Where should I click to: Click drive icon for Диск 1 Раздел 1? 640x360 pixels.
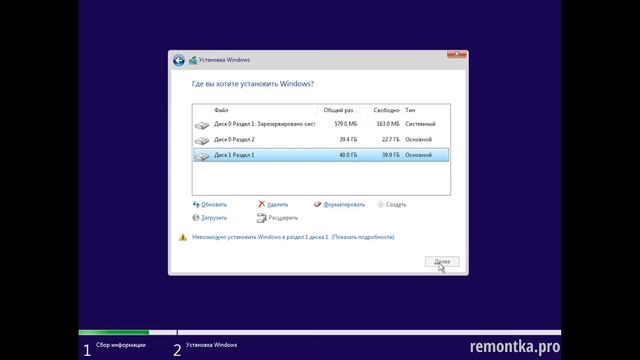[x=202, y=156]
